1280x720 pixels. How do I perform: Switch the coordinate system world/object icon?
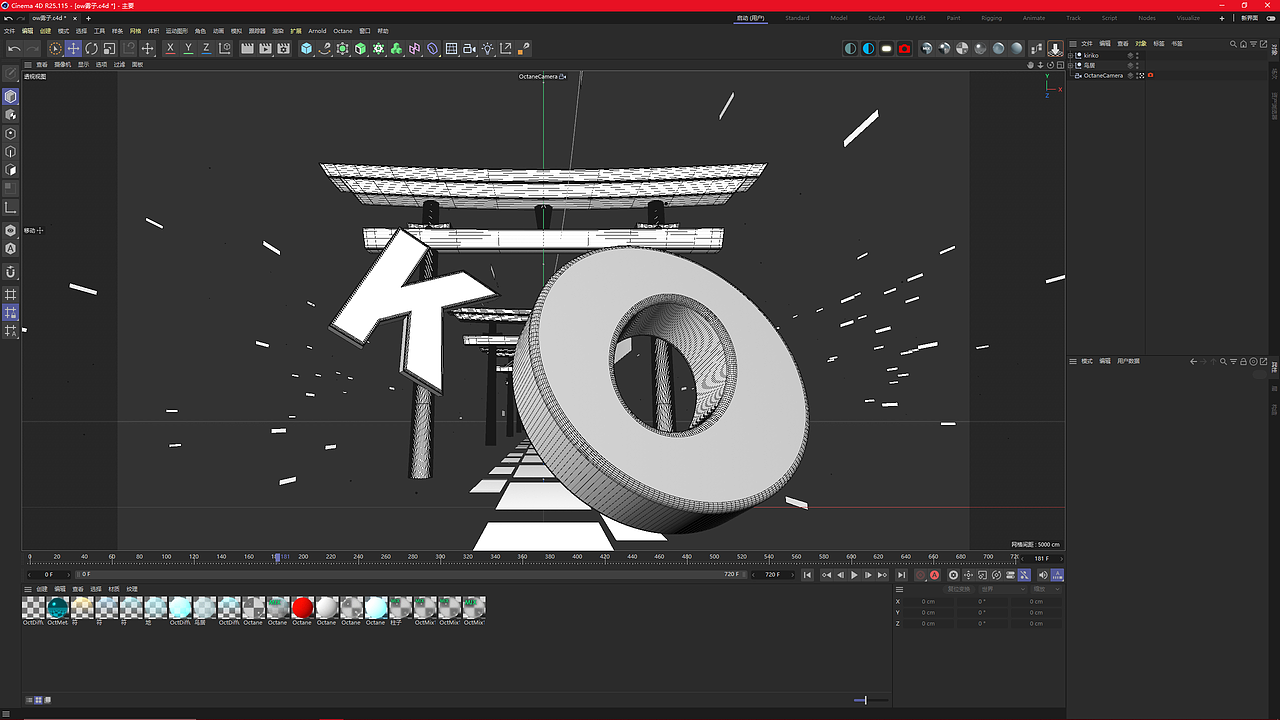pyautogui.click(x=224, y=49)
